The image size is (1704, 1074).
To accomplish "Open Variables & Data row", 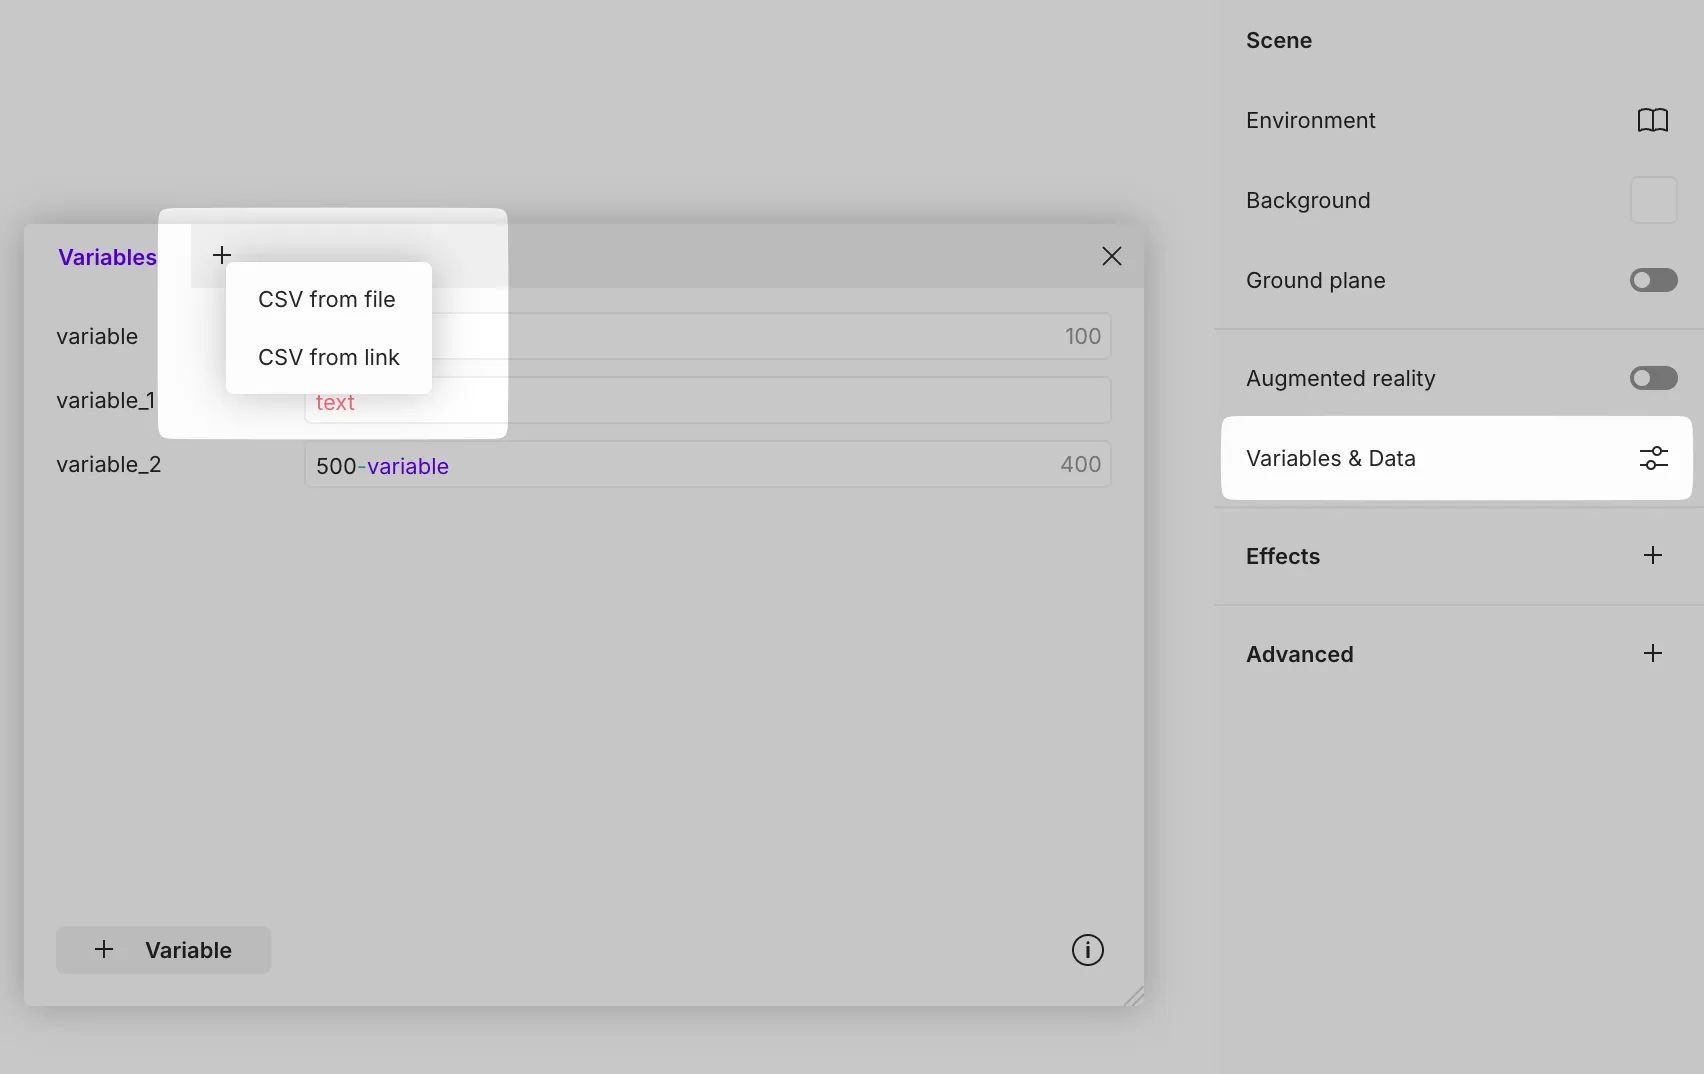I will (1400, 458).
